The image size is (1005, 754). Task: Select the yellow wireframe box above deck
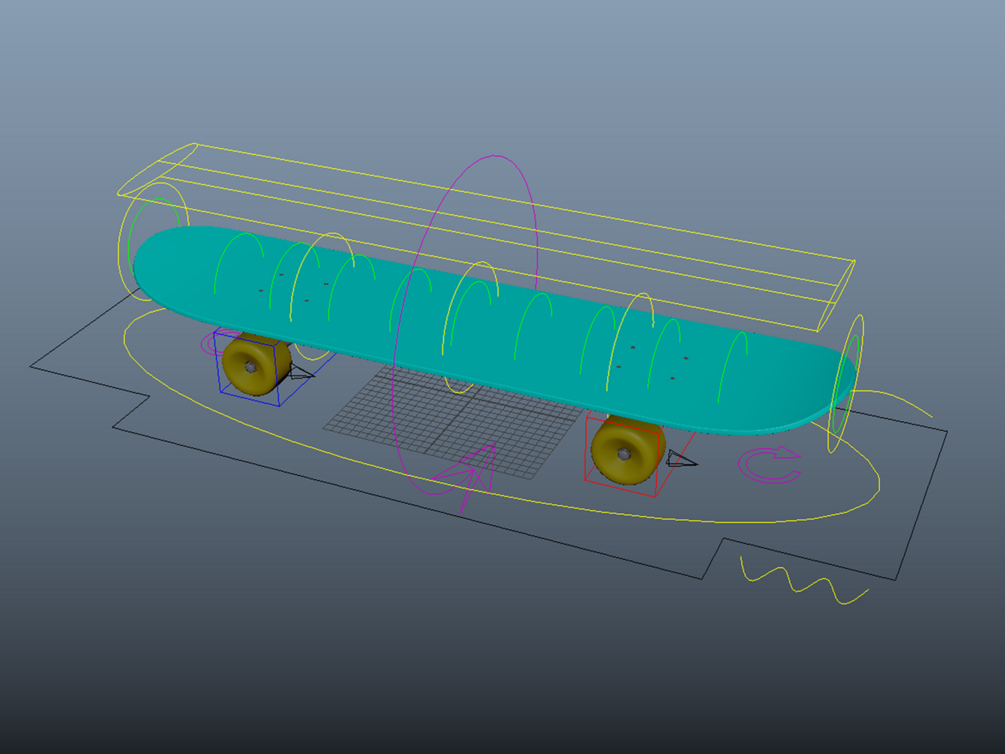pyautogui.click(x=487, y=236)
